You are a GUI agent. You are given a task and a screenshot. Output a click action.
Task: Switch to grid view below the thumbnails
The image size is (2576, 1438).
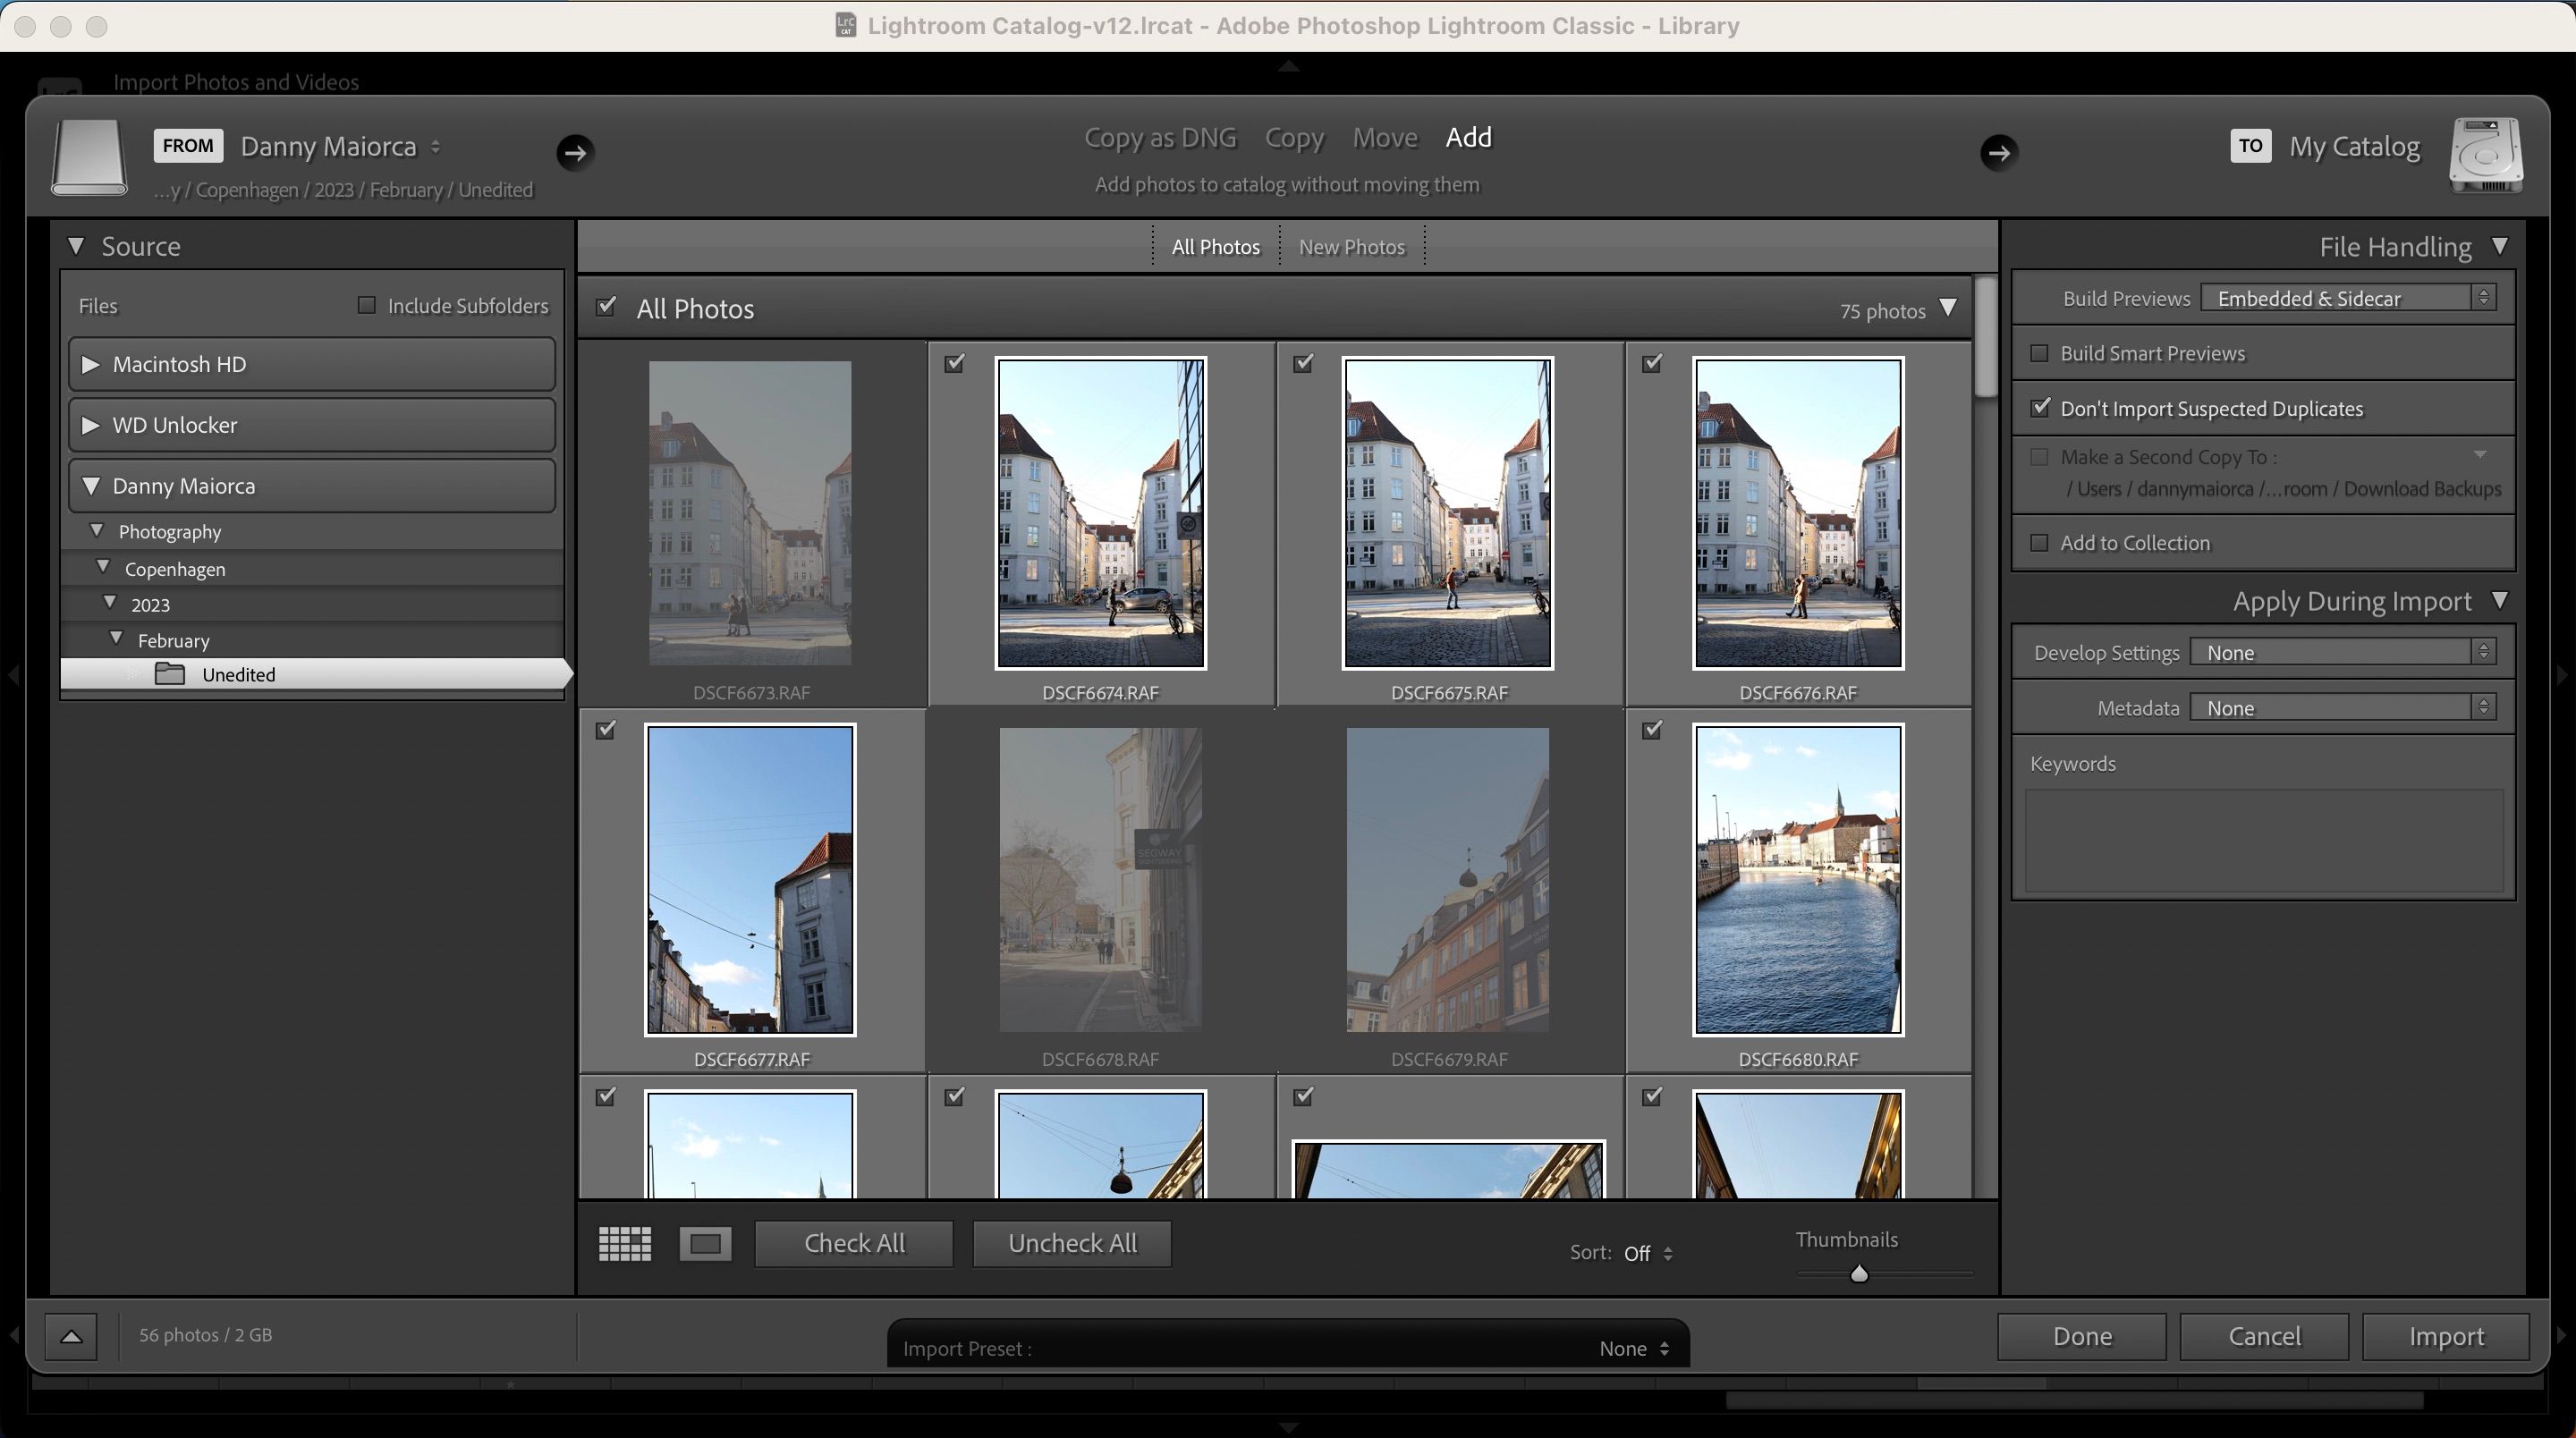(x=623, y=1243)
